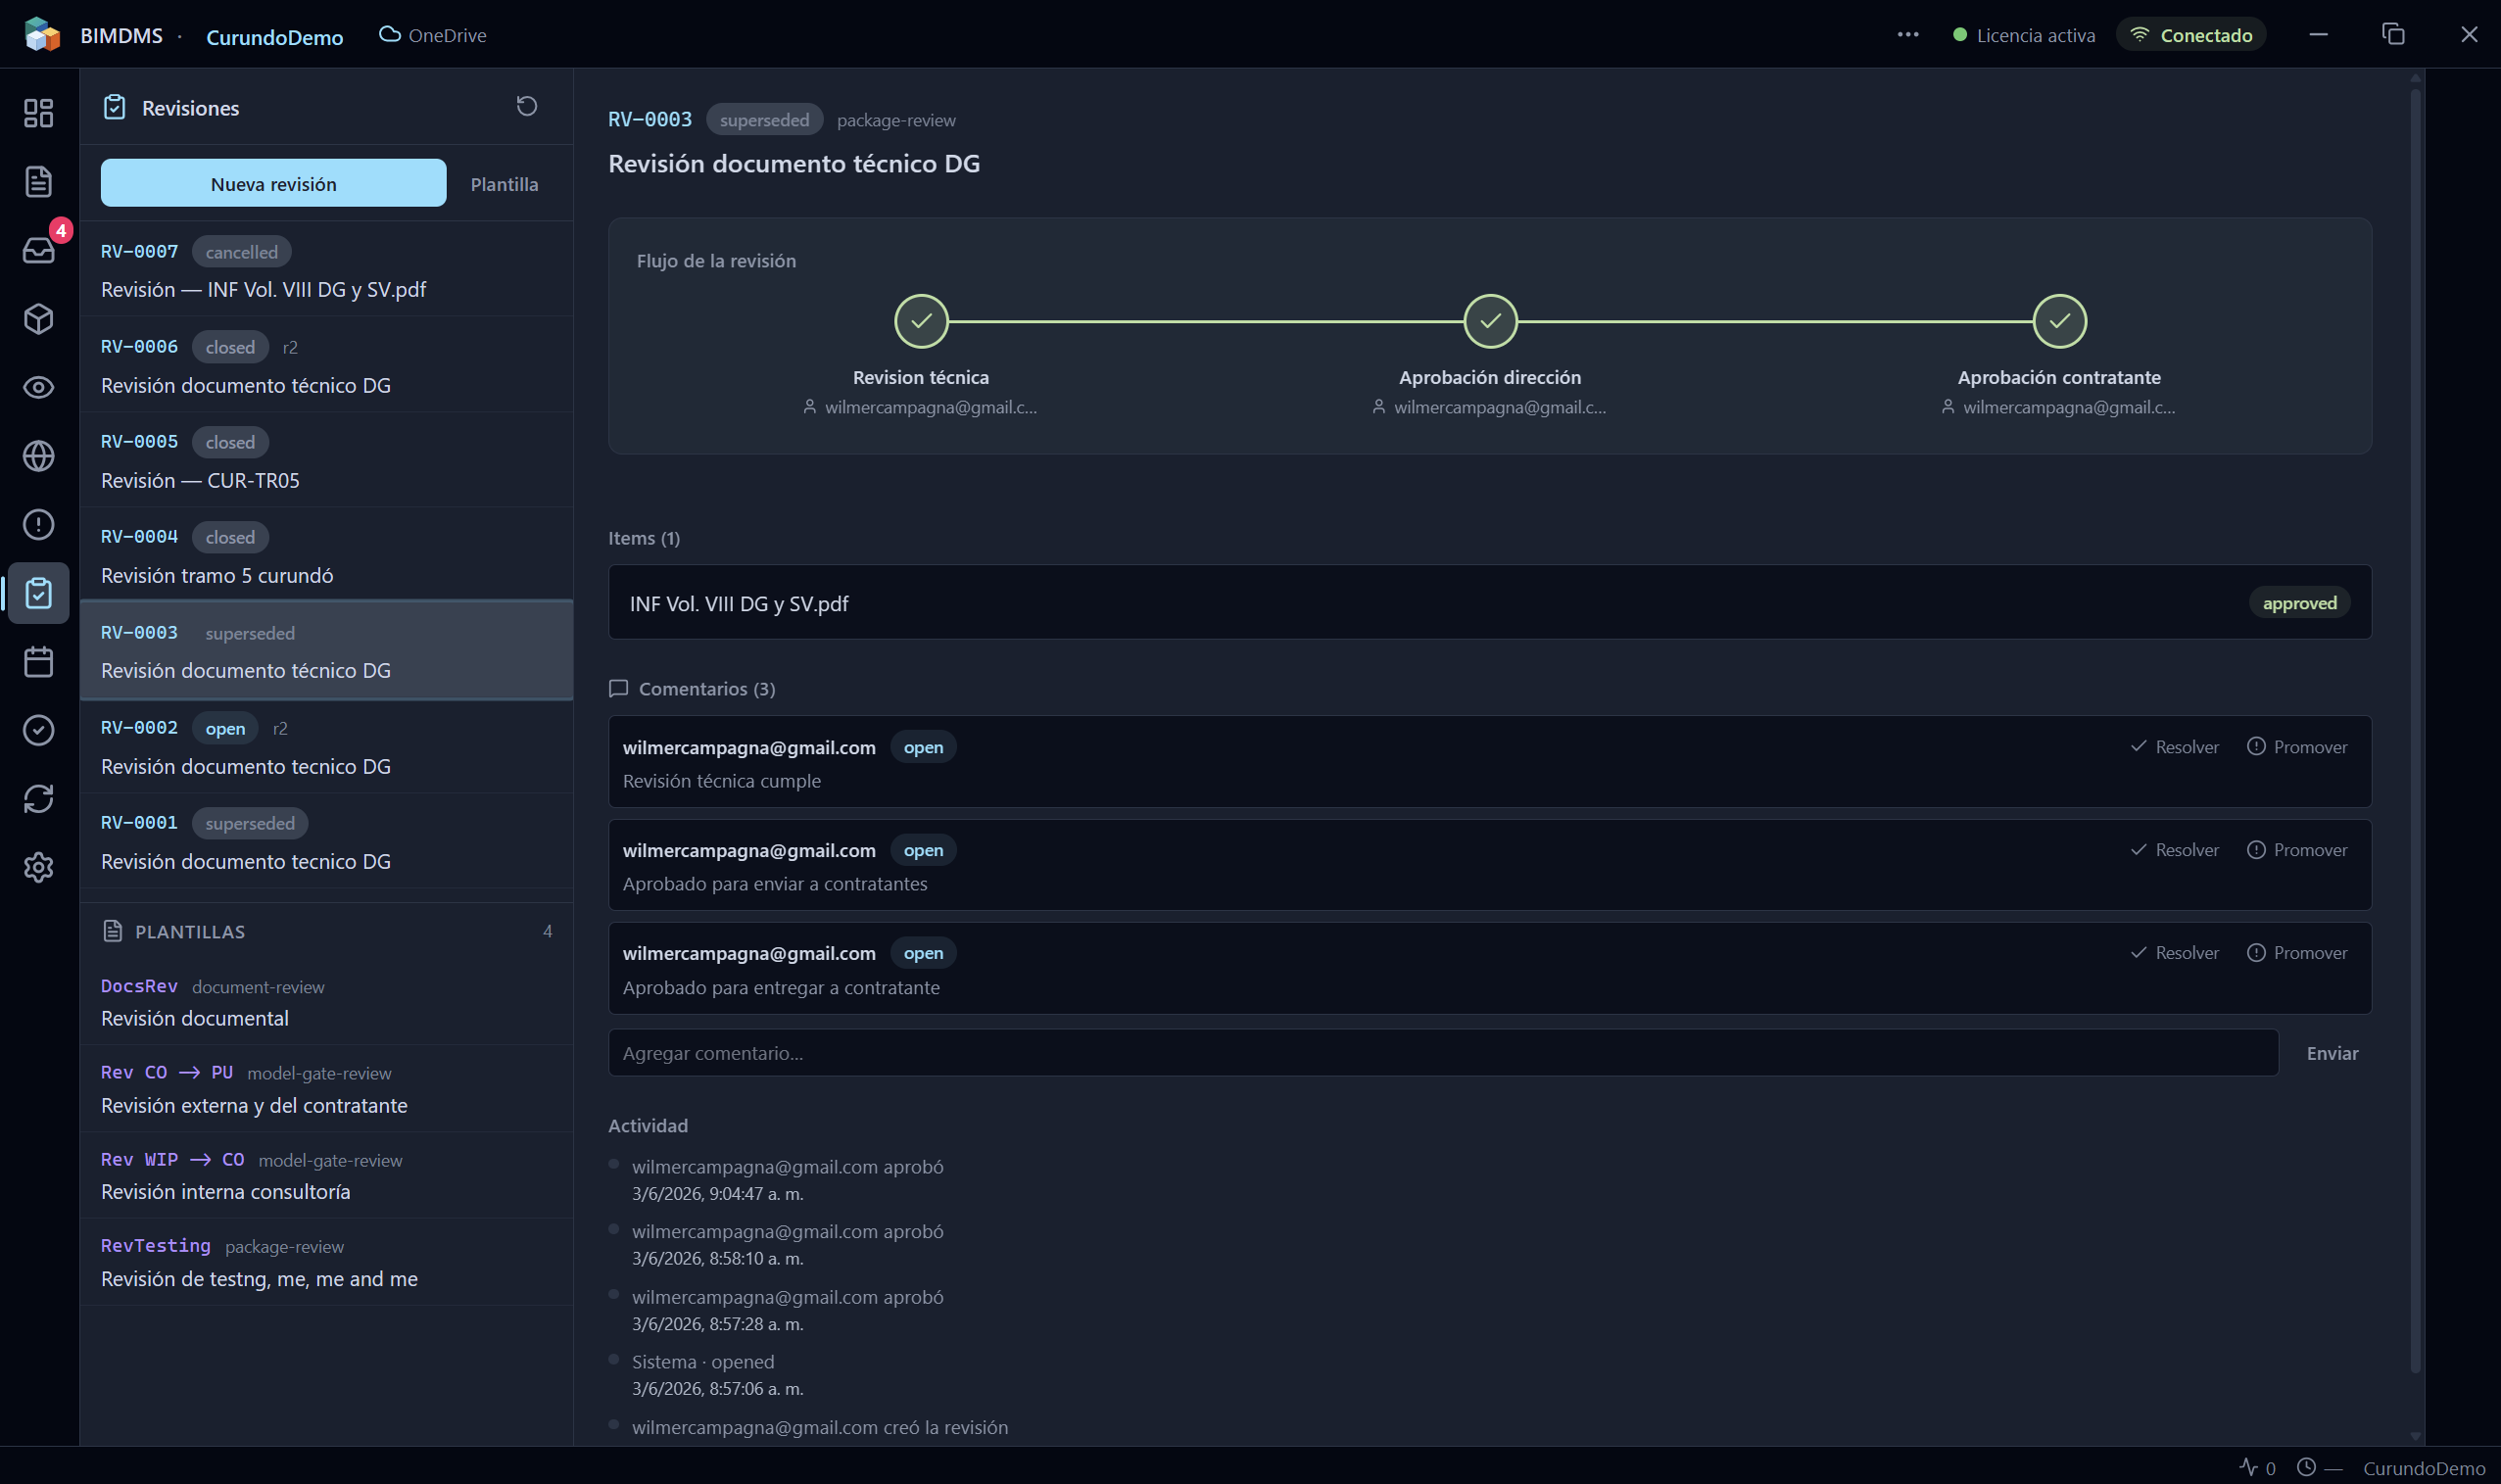Image resolution: width=2501 pixels, height=1484 pixels.
Task: Switch to the Plantilla tab
Action: [x=504, y=184]
